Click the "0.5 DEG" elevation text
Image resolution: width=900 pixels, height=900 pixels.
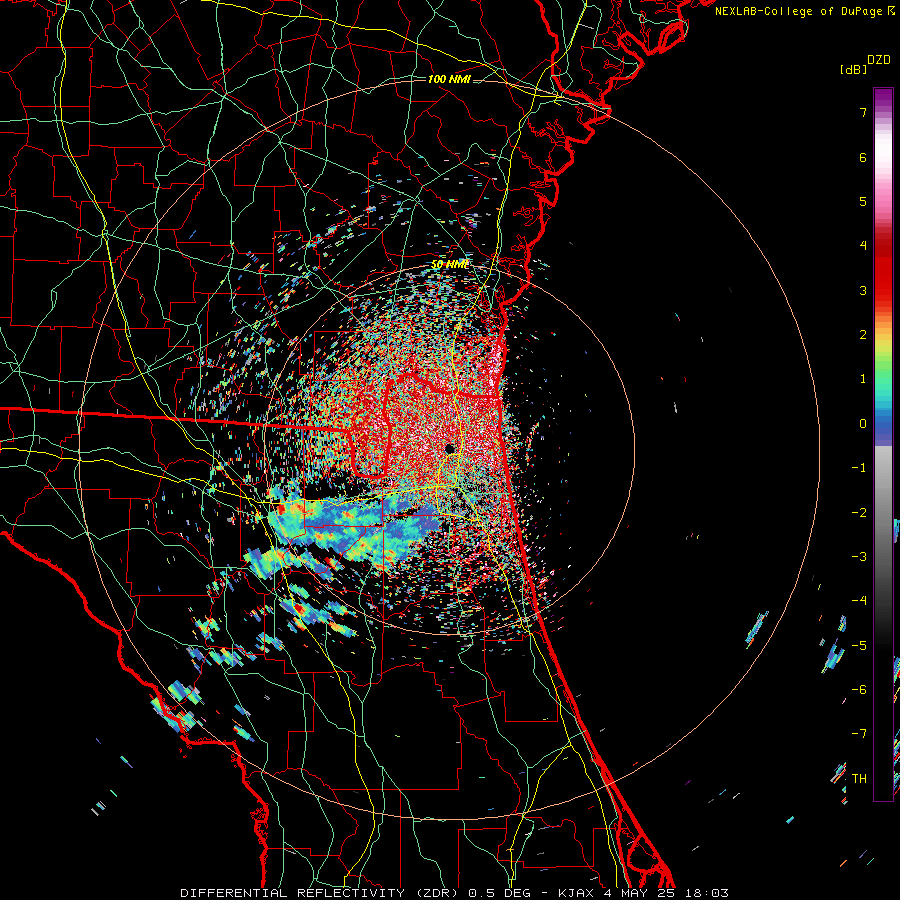pyautogui.click(x=499, y=893)
